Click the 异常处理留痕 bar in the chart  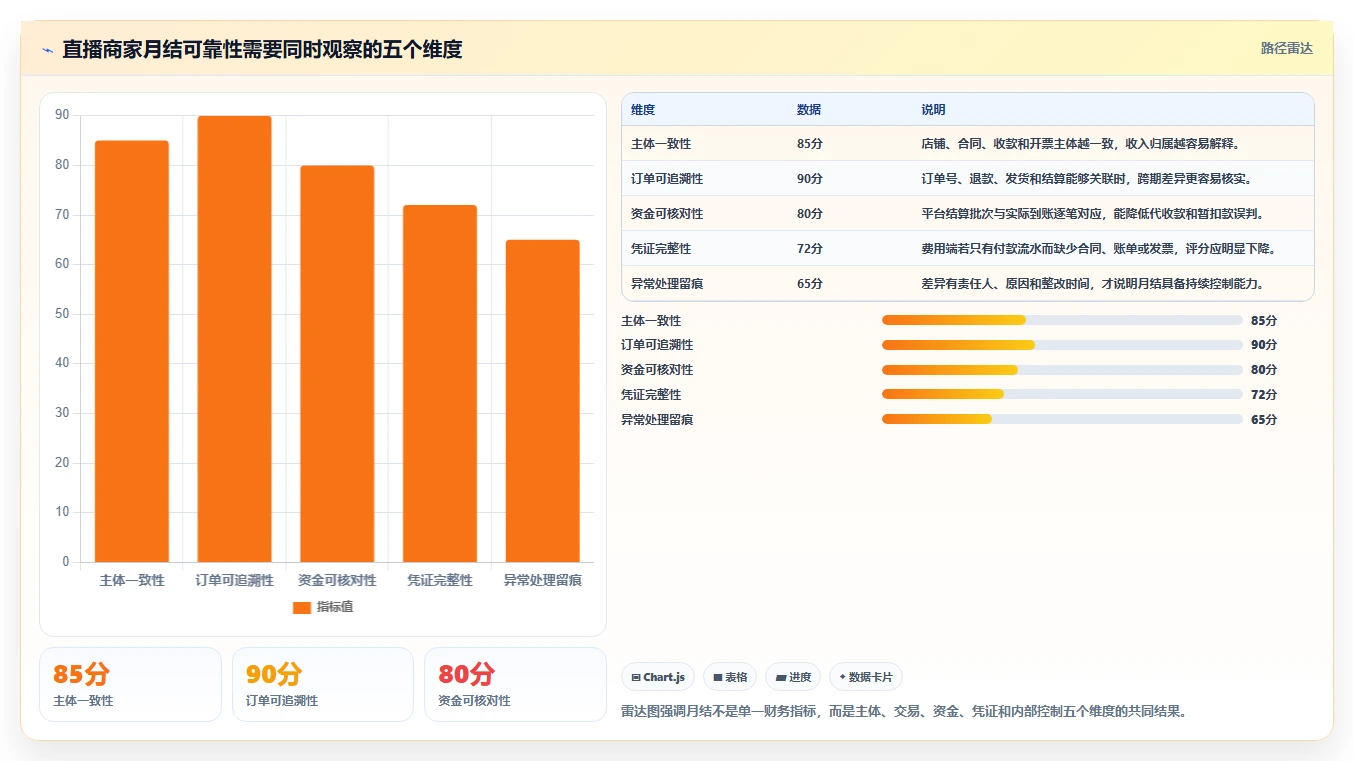click(542, 401)
